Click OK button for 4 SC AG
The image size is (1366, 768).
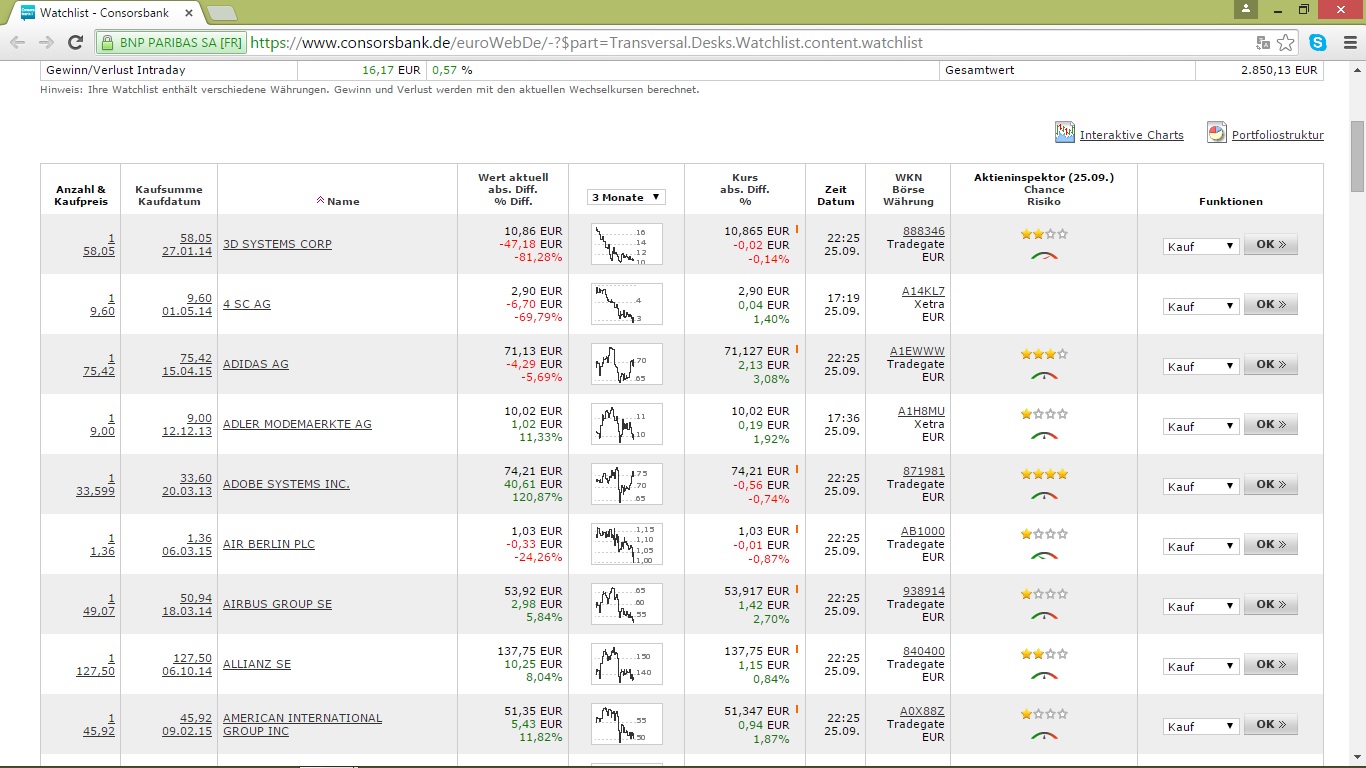(x=1270, y=305)
